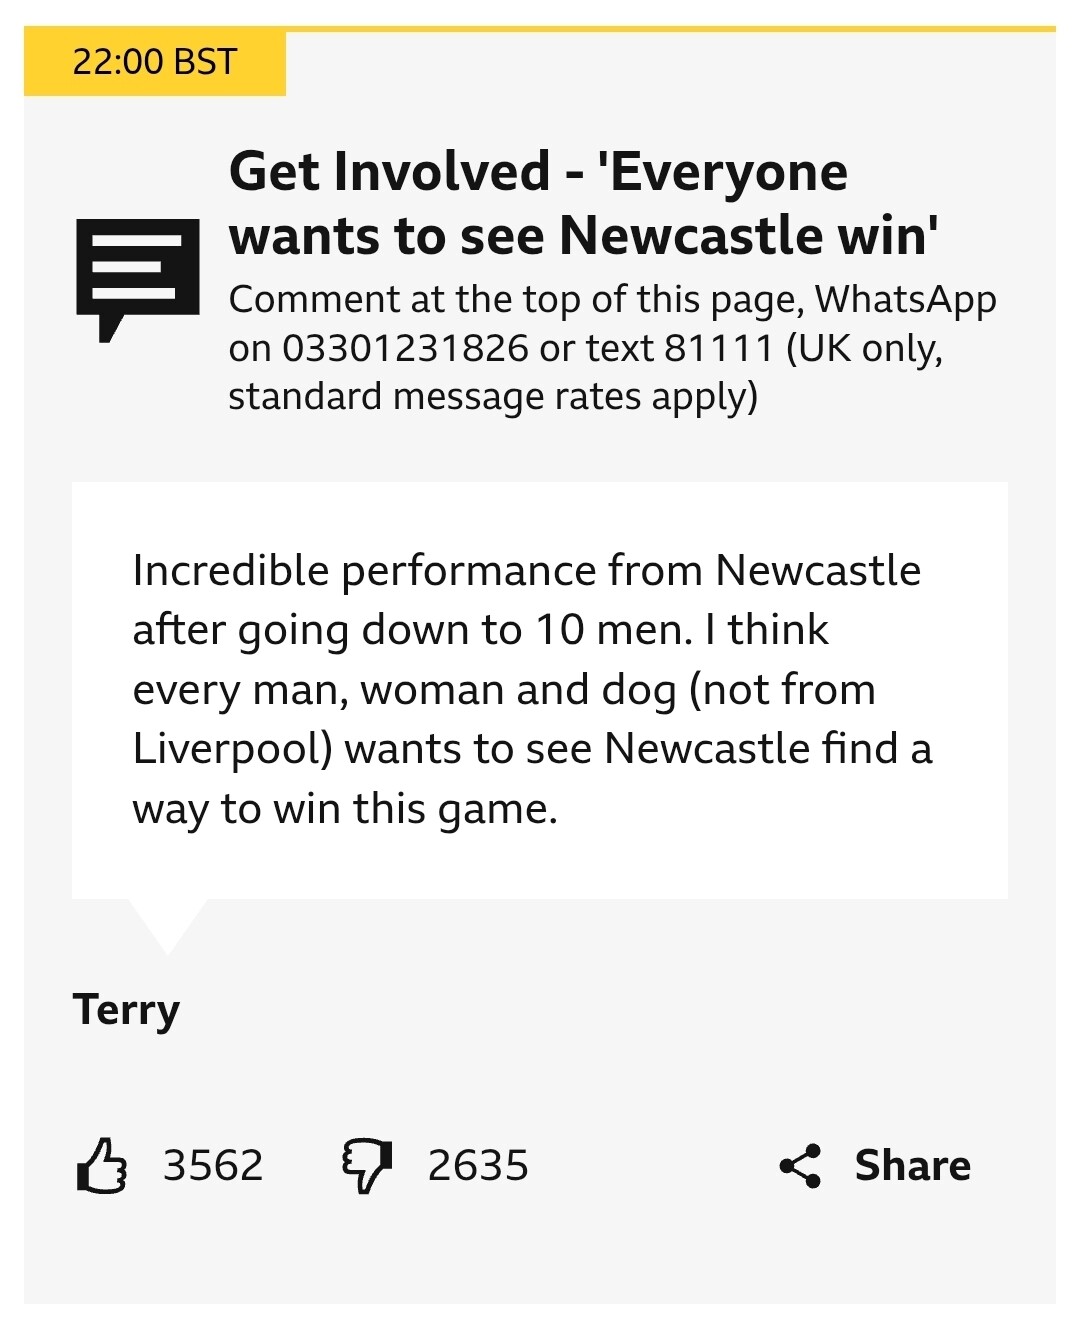Tap the text number 81111

719,348
